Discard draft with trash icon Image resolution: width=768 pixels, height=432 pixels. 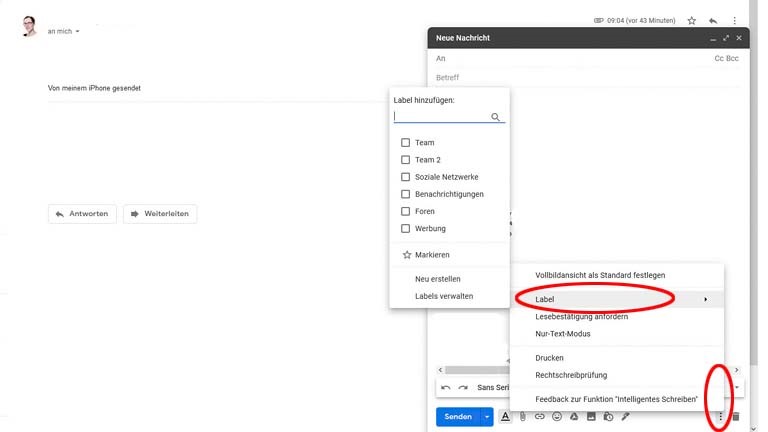[x=736, y=416]
